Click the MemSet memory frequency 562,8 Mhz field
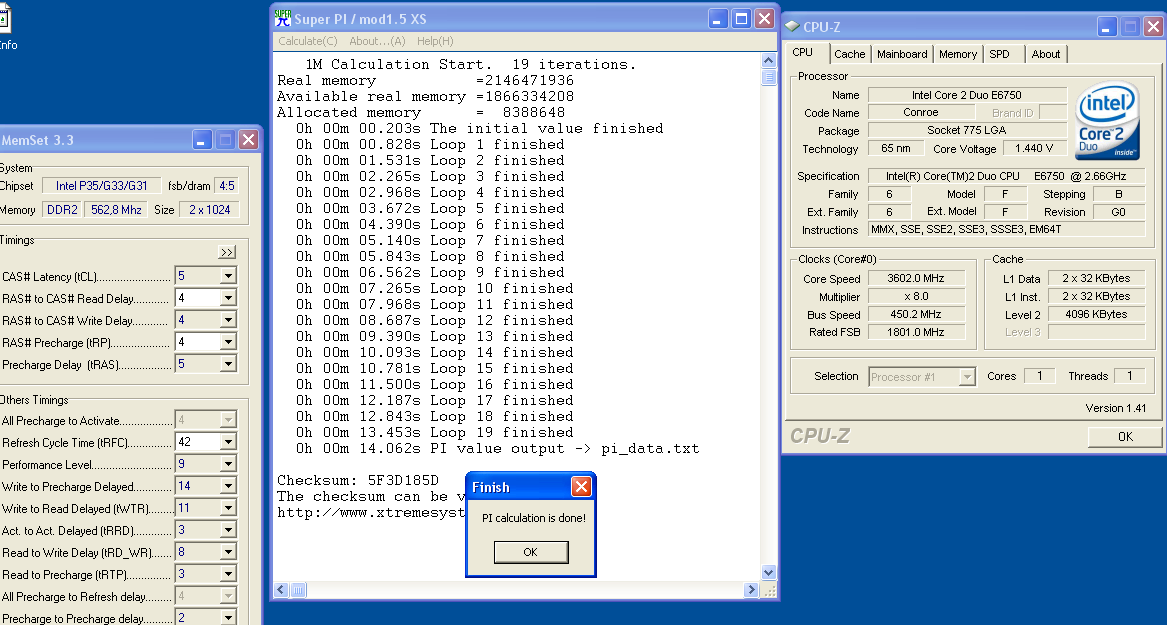The width and height of the screenshot is (1167, 625). click(x=115, y=209)
